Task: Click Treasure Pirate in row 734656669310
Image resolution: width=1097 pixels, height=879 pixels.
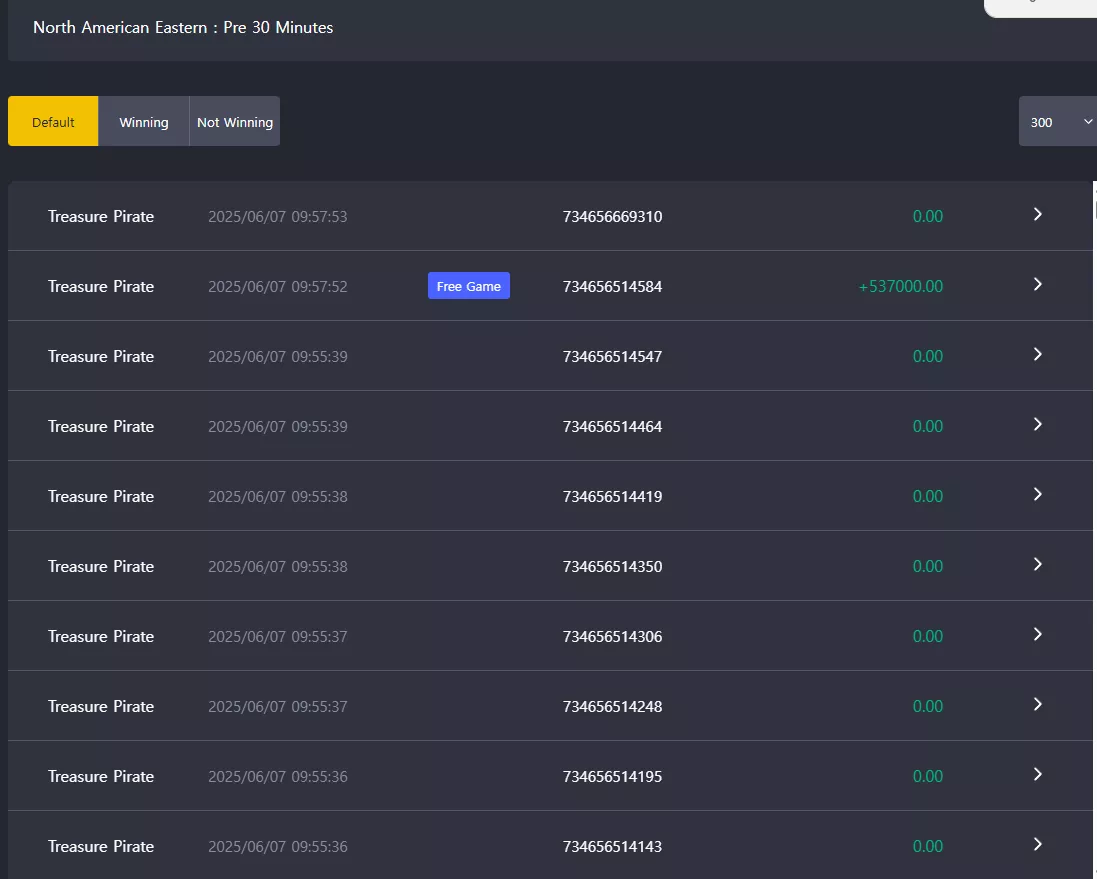Action: click(x=101, y=216)
